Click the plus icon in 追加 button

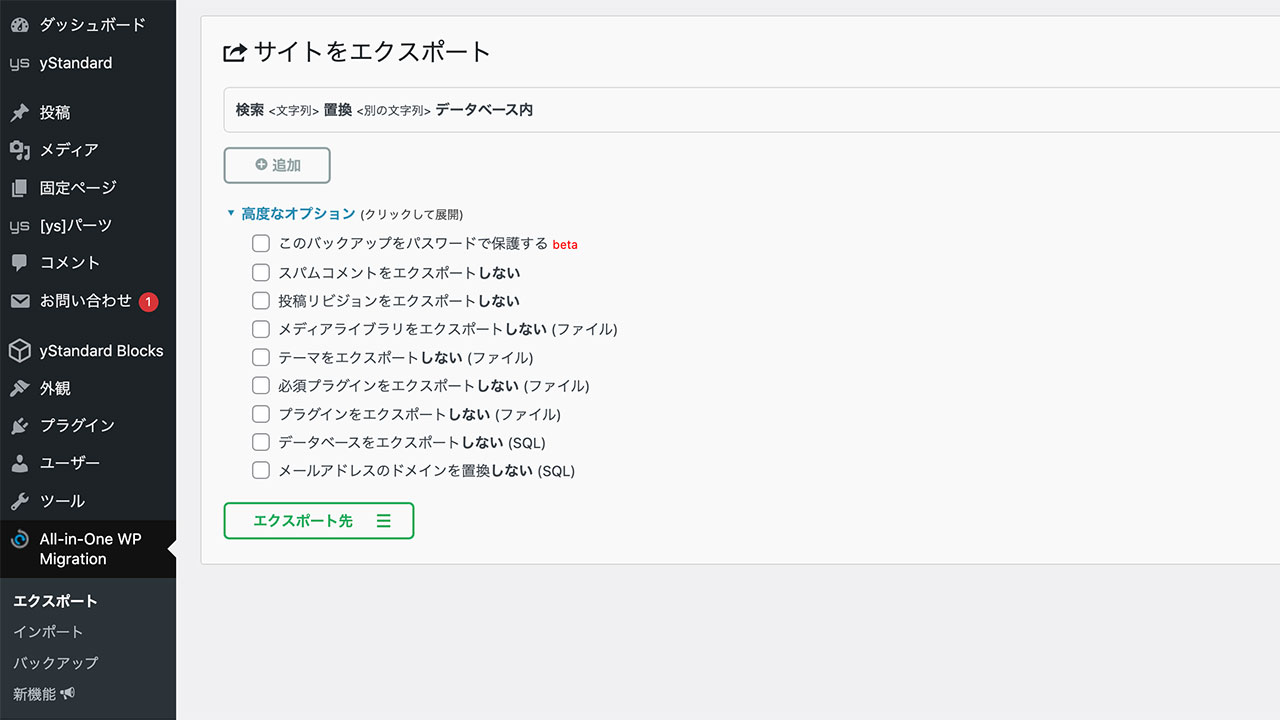[261, 165]
